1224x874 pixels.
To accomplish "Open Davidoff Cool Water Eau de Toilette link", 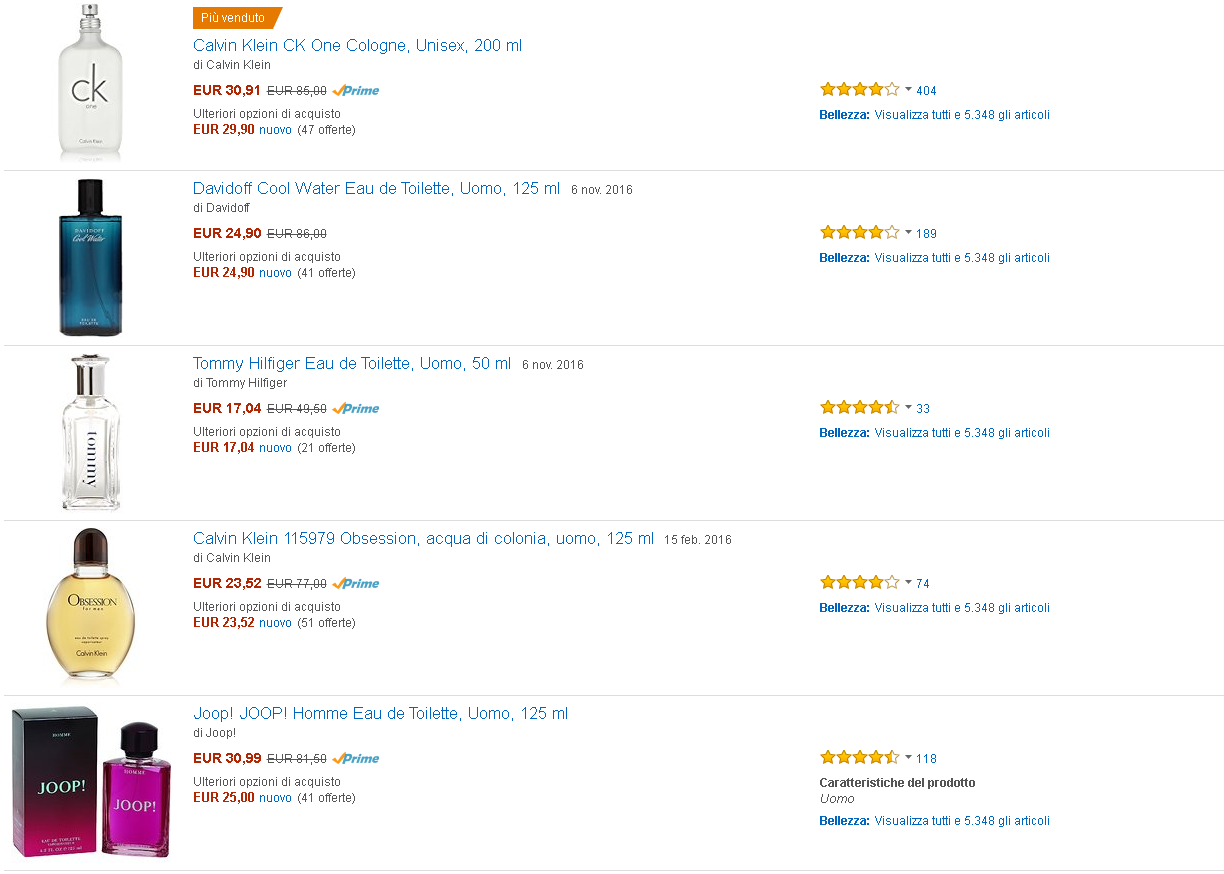I will (x=376, y=189).
